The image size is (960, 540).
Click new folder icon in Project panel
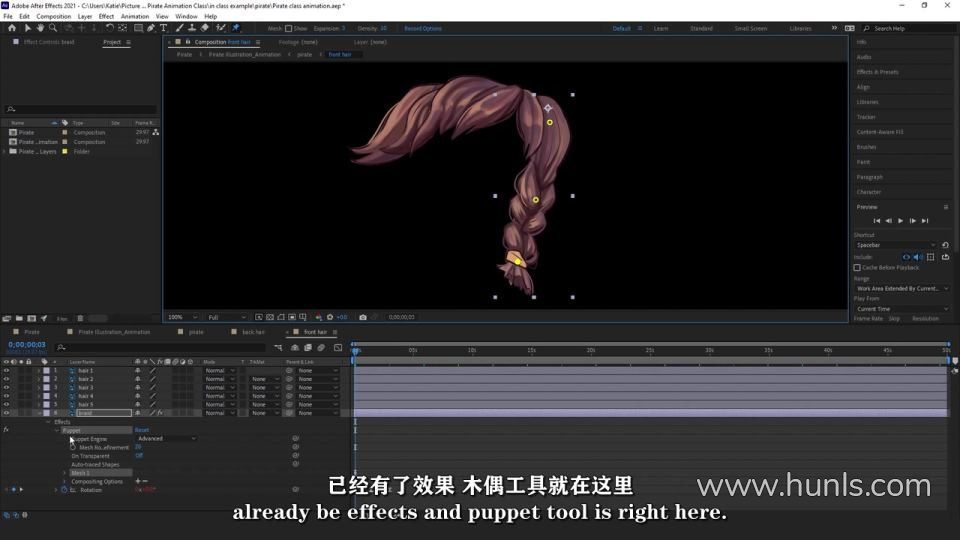coord(19,318)
